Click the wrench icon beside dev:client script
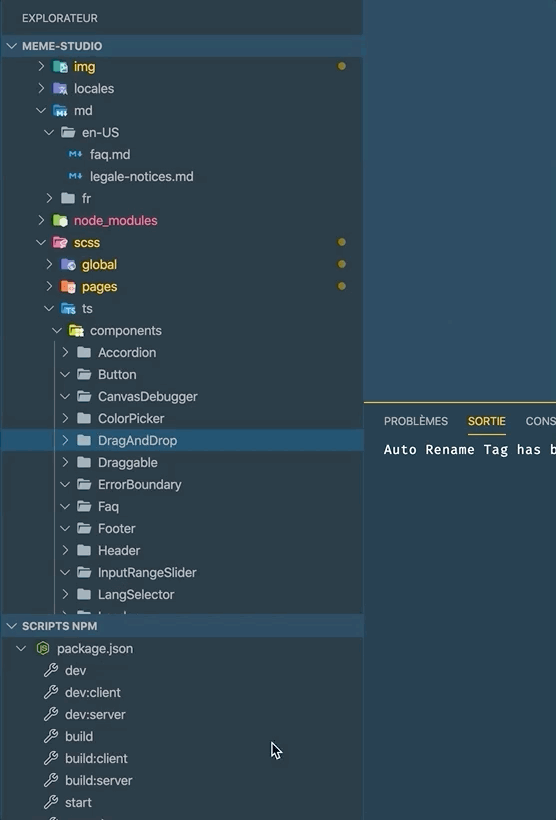 pos(51,692)
